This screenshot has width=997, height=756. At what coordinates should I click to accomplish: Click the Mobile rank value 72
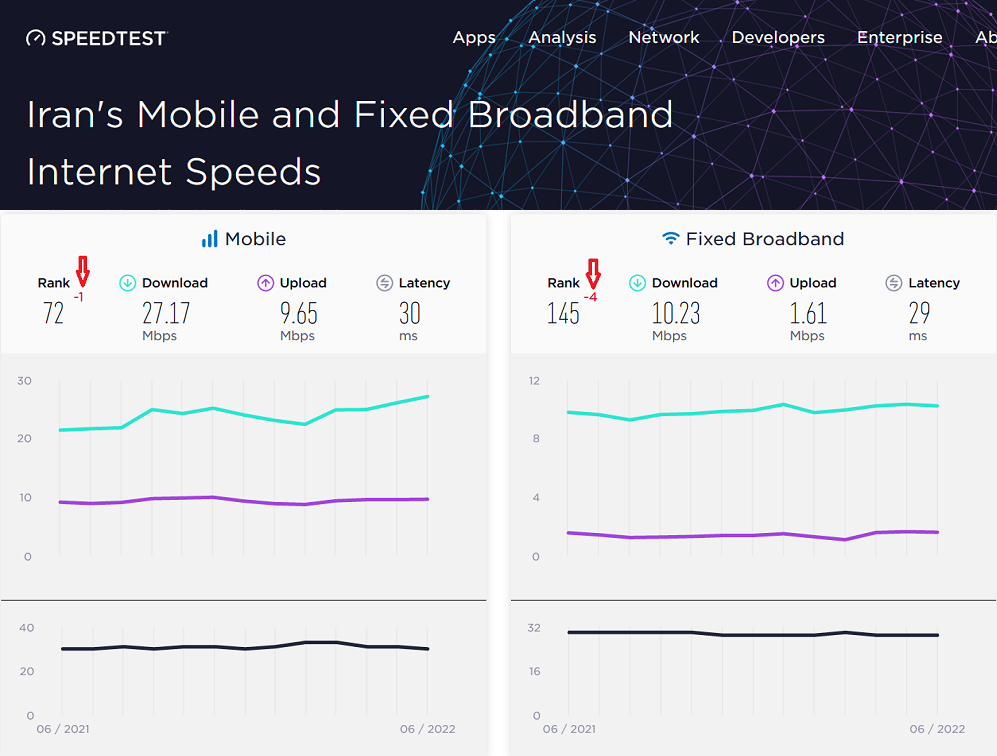(54, 314)
